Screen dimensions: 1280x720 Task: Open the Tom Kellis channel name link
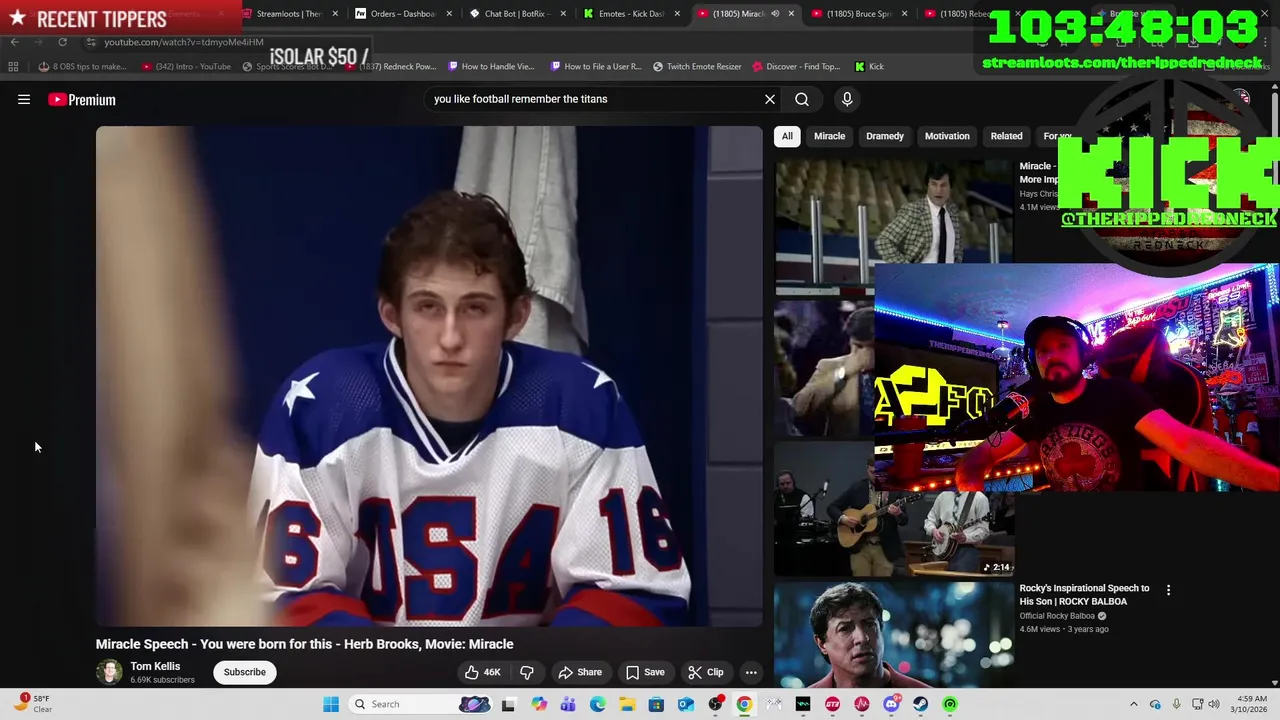point(155,666)
